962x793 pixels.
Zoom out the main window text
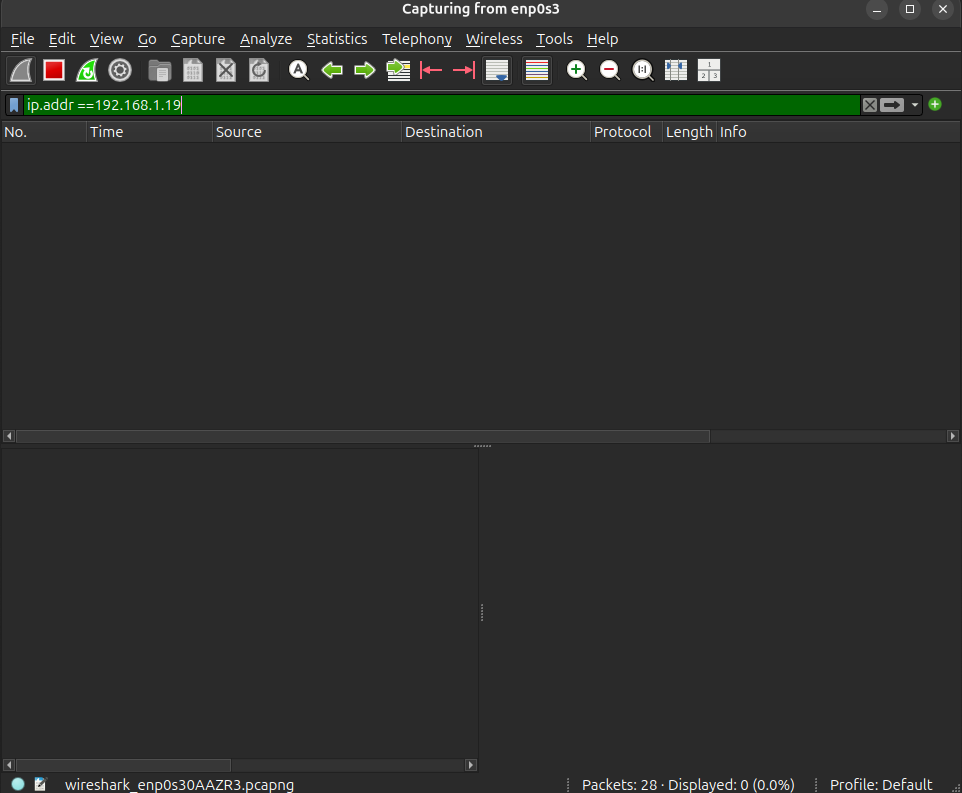609,71
